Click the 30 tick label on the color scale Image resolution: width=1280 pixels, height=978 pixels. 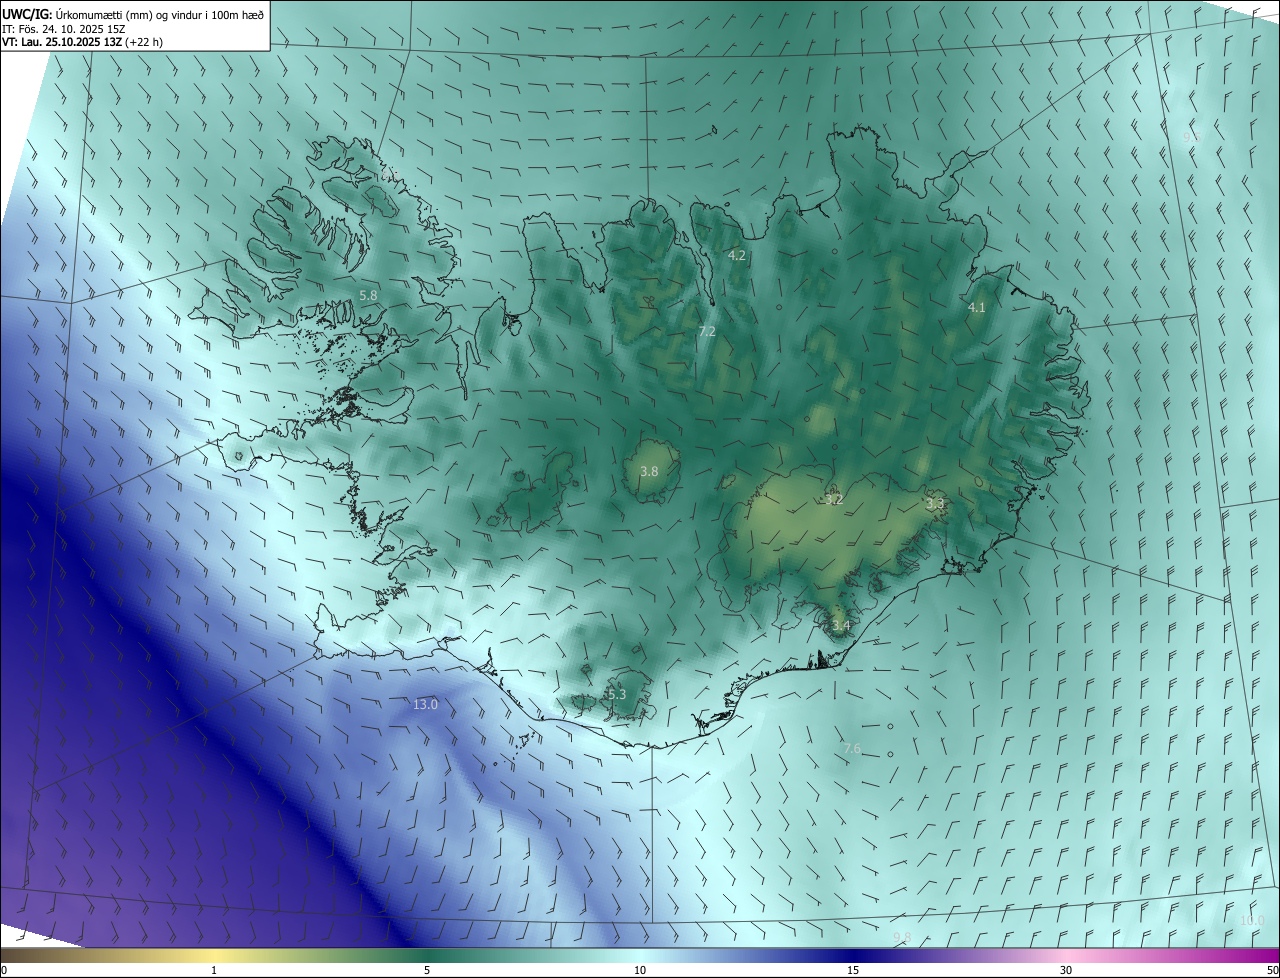point(1066,971)
